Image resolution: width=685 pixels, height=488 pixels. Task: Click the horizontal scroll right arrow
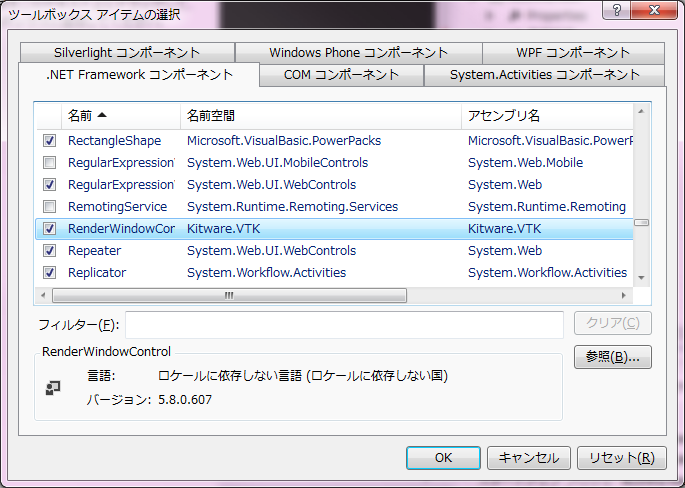624,295
